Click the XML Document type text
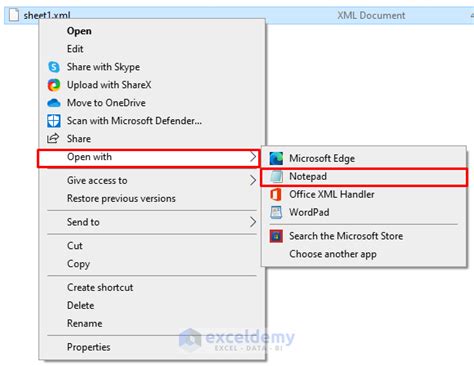 tap(371, 15)
